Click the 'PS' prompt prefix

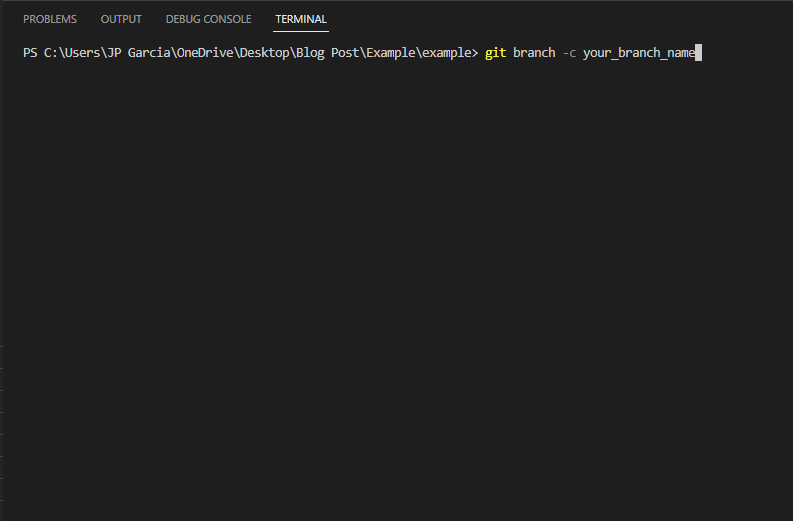(30, 53)
